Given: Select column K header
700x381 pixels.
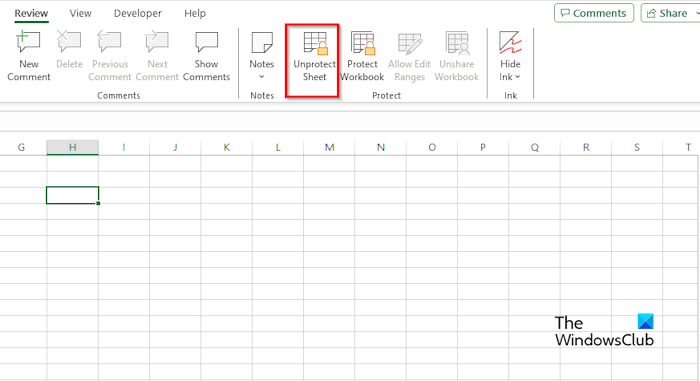Looking at the screenshot, I should [226, 147].
